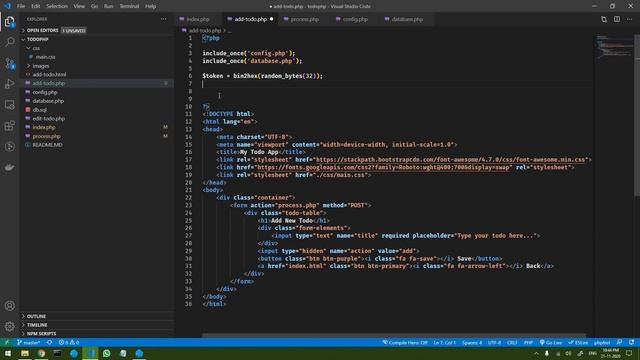Open the Run and Debug view
Viewport: 640px width, 360px height.
9,84
